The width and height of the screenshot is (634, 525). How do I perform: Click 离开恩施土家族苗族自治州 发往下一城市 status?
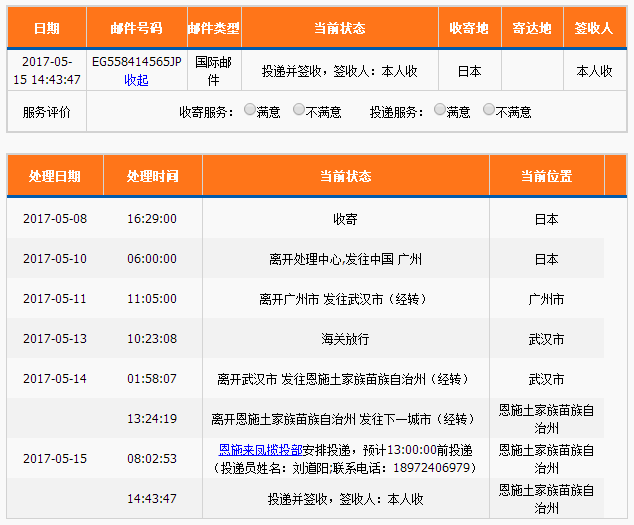click(345, 419)
